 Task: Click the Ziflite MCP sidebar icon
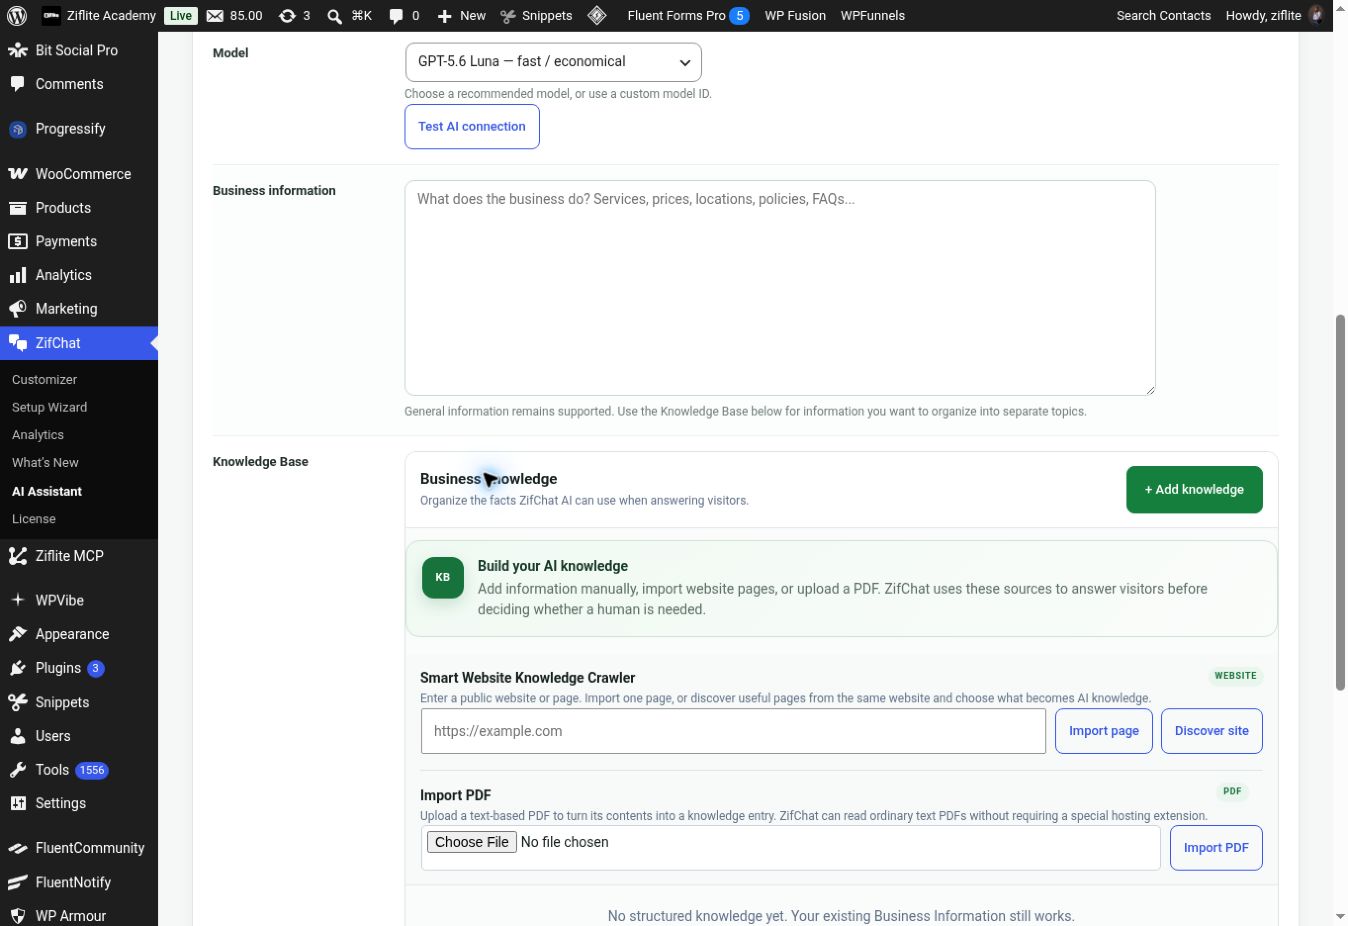(x=18, y=556)
